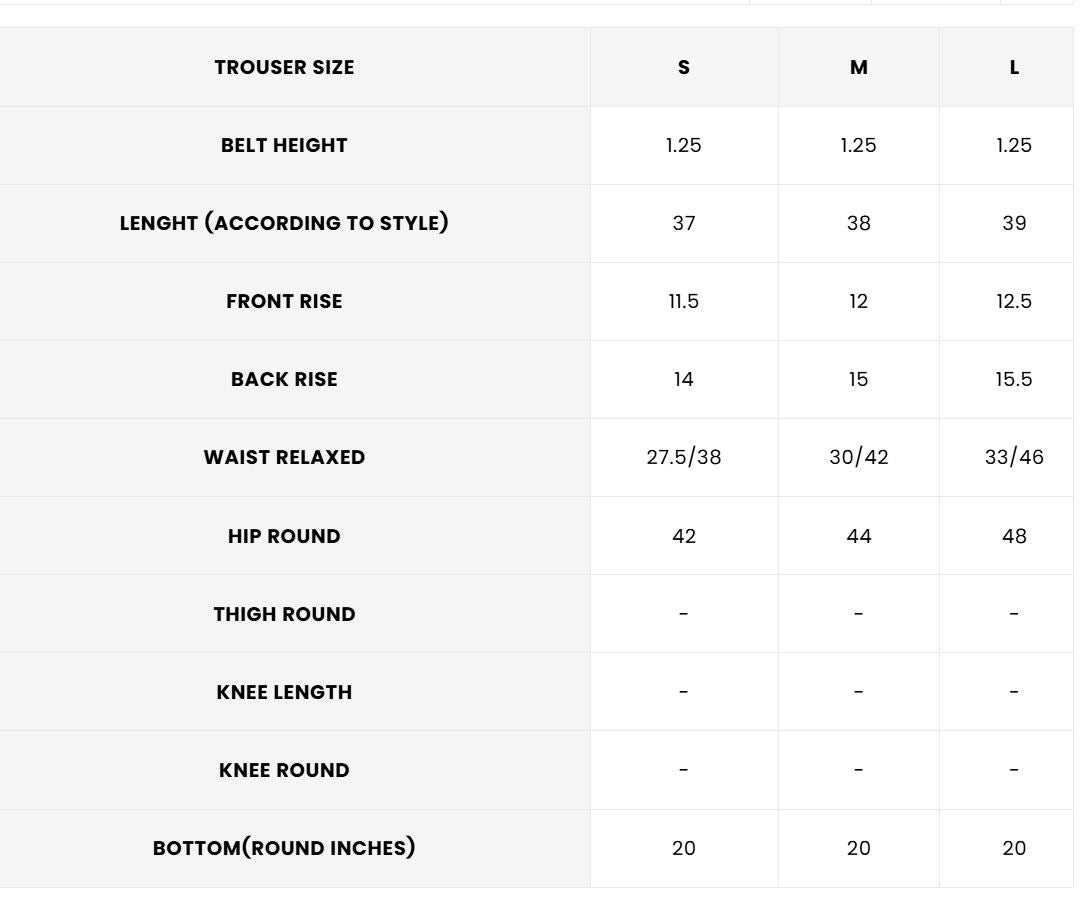Image resolution: width=1086 pixels, height=903 pixels.
Task: Click the BELT HEIGHT row label
Action: tap(284, 145)
